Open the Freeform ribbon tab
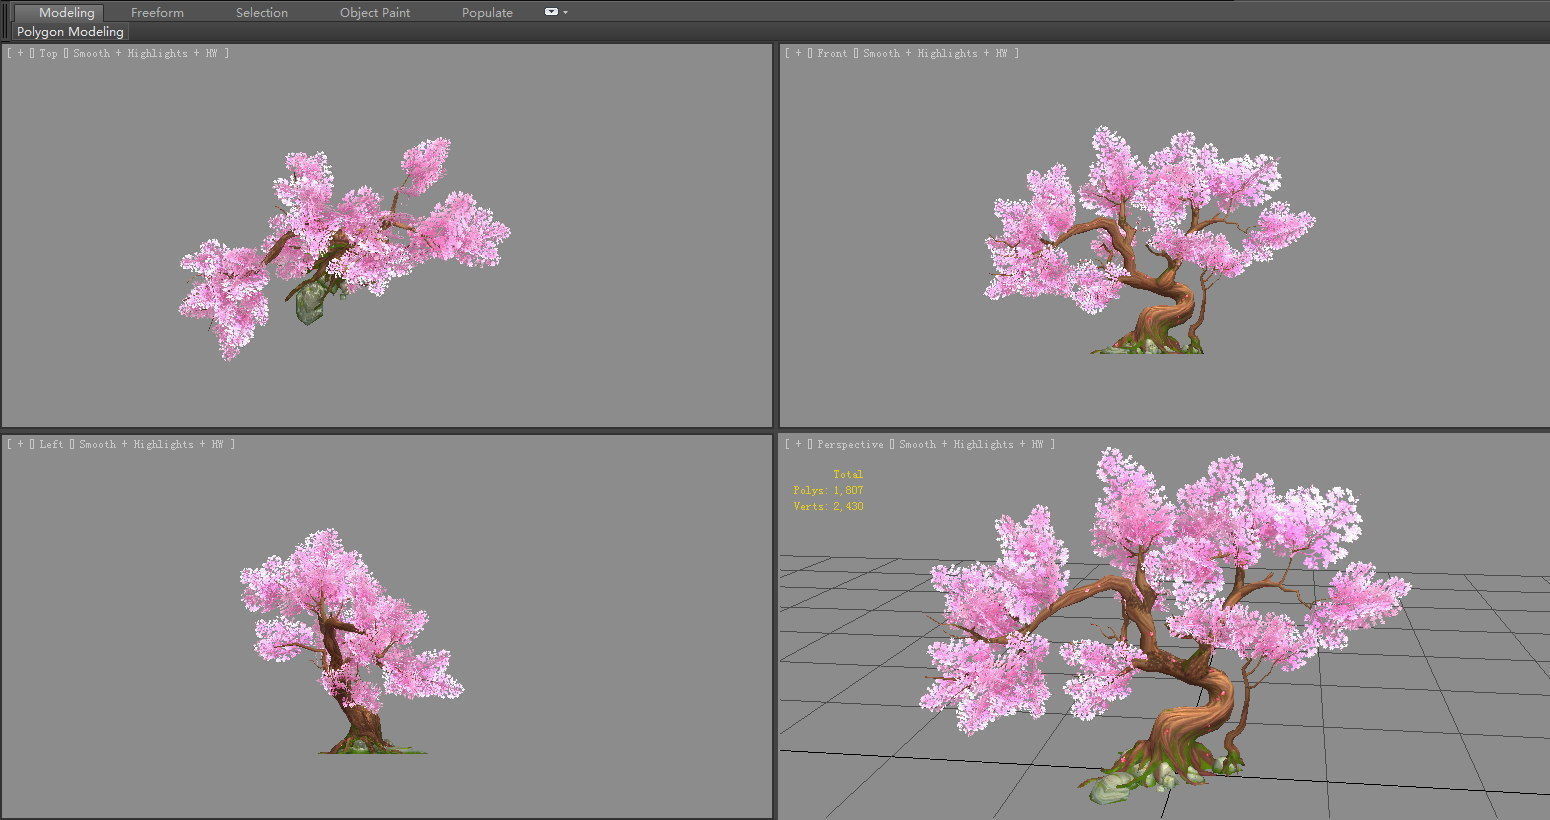Viewport: 1550px width, 820px height. [157, 12]
